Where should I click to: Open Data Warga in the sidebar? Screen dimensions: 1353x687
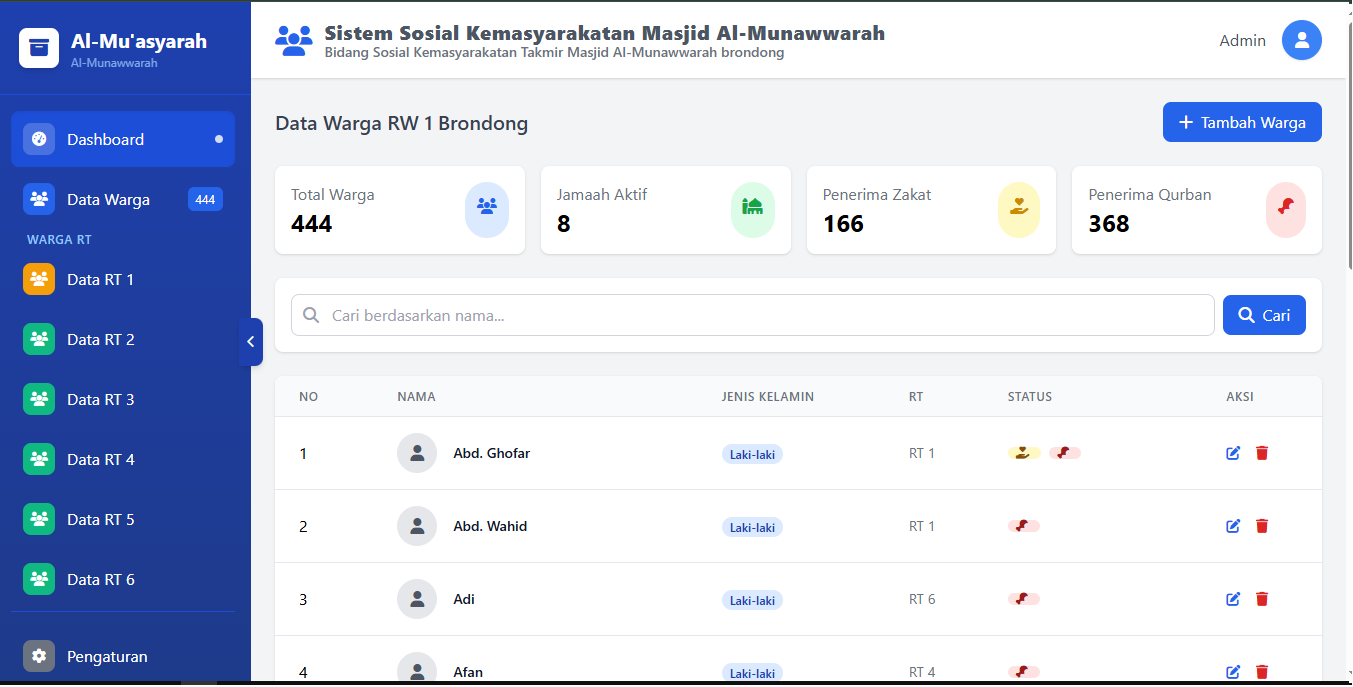click(x=108, y=200)
